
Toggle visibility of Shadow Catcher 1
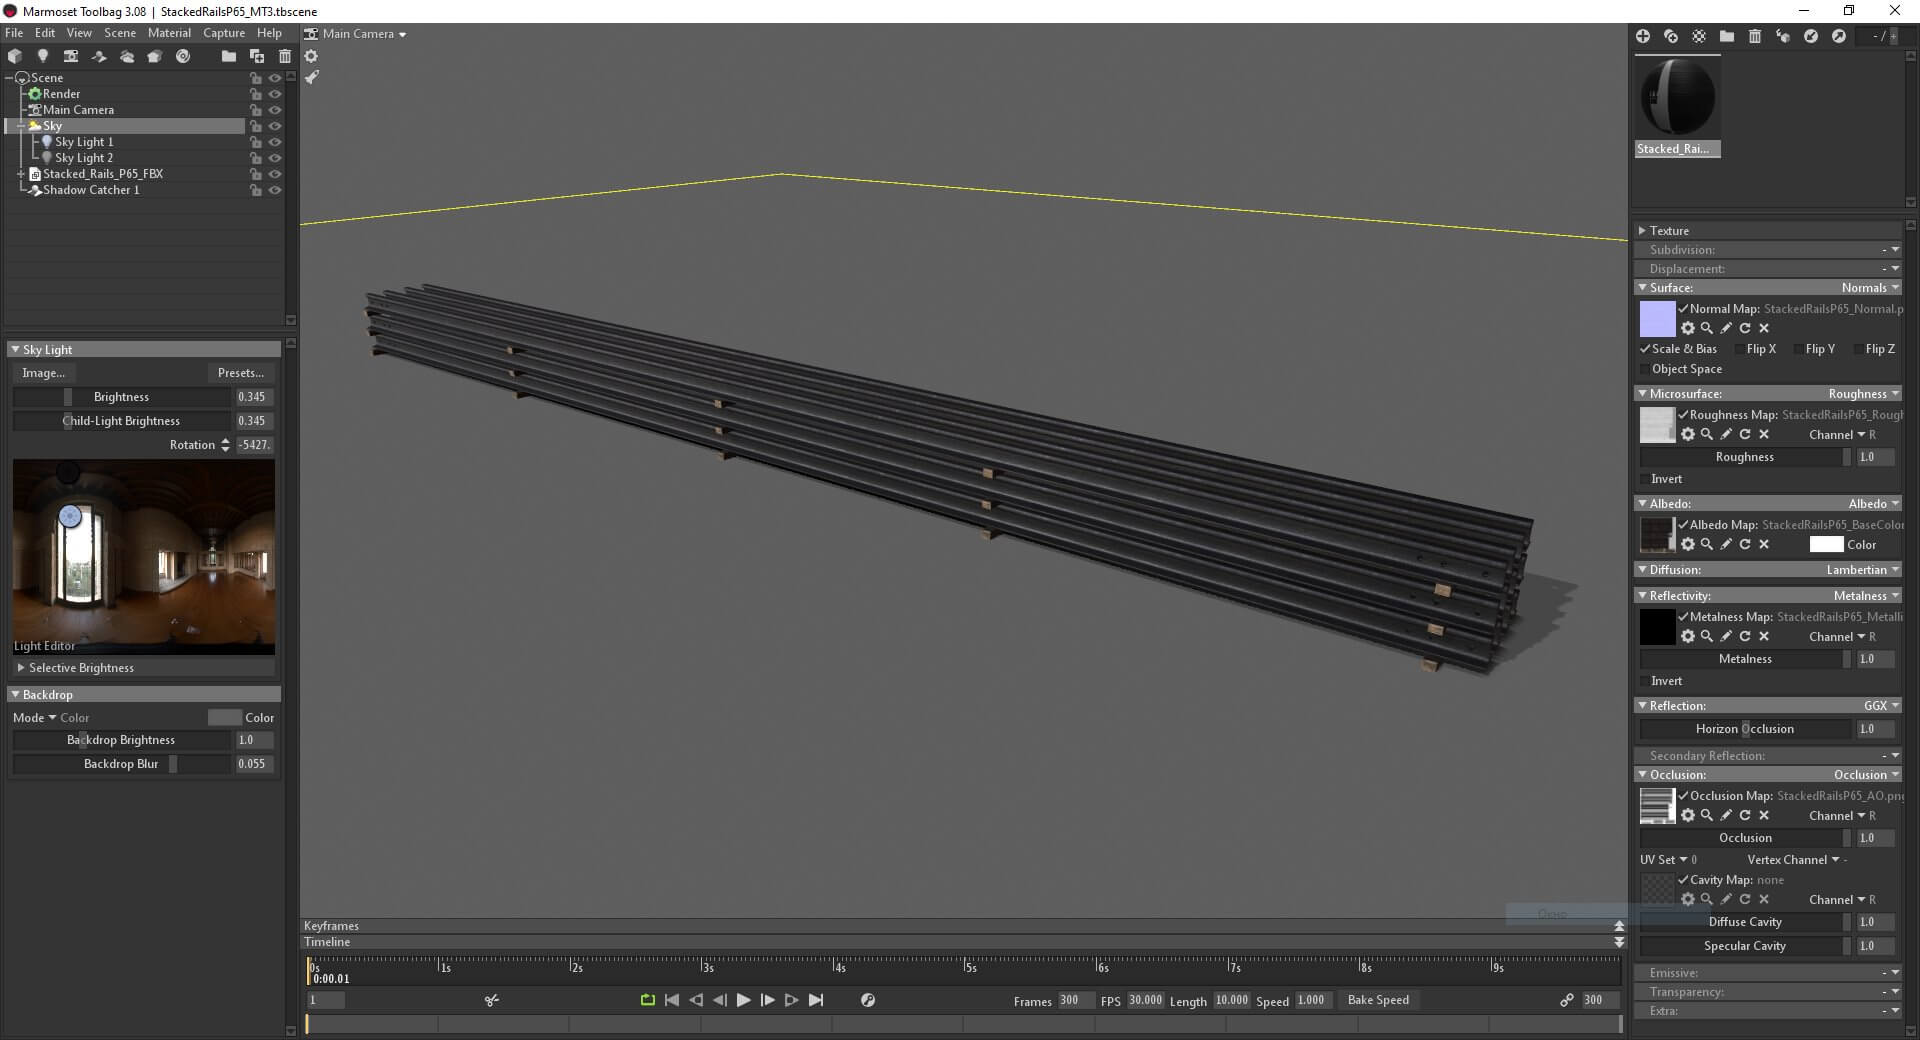(x=275, y=190)
